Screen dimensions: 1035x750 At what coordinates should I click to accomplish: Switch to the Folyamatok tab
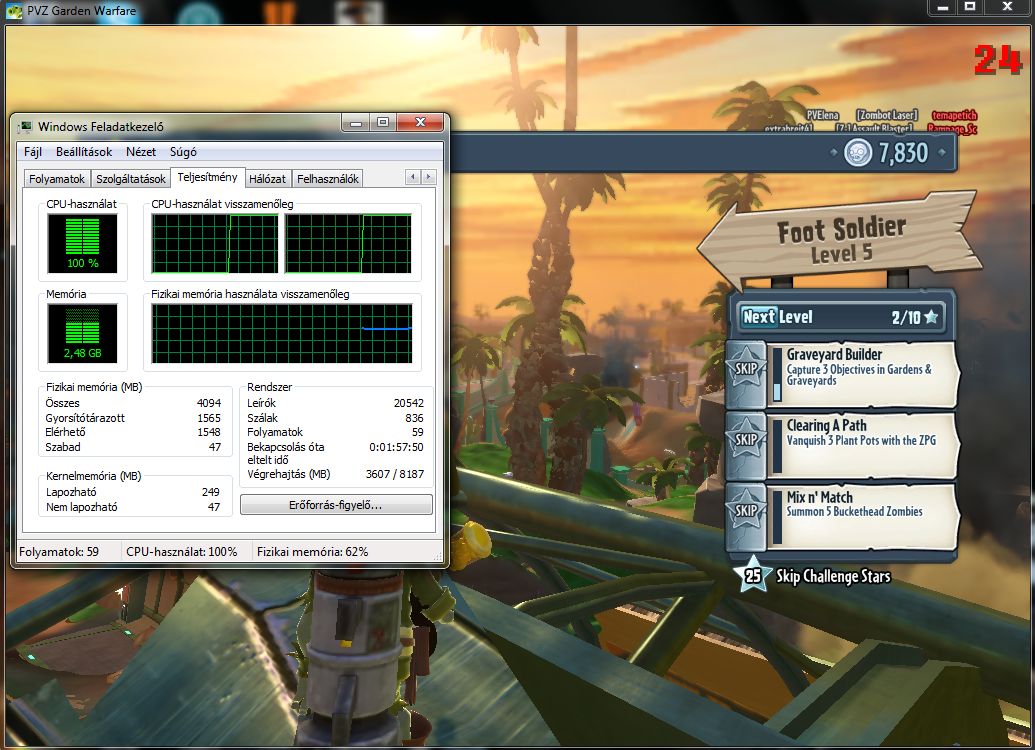(57, 178)
